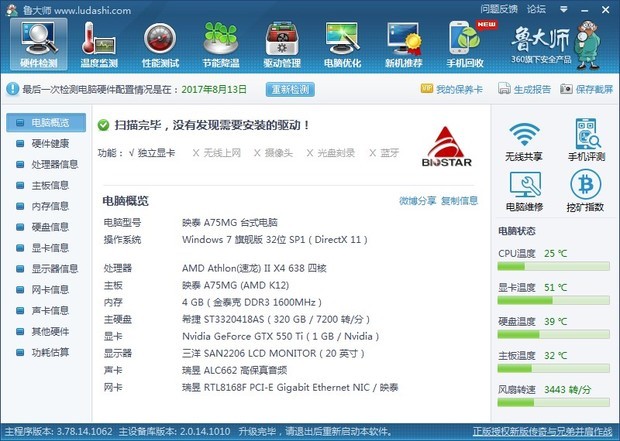Open the 节能降温 energy saving tab

[x=221, y=44]
